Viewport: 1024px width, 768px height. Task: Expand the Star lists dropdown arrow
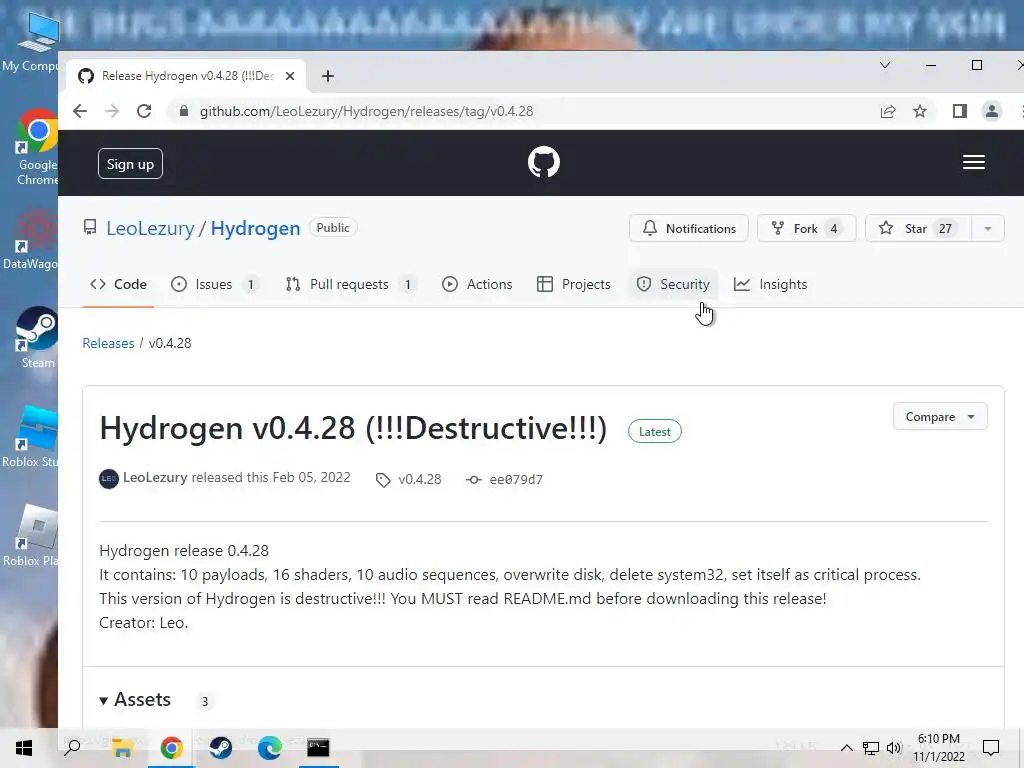point(987,229)
